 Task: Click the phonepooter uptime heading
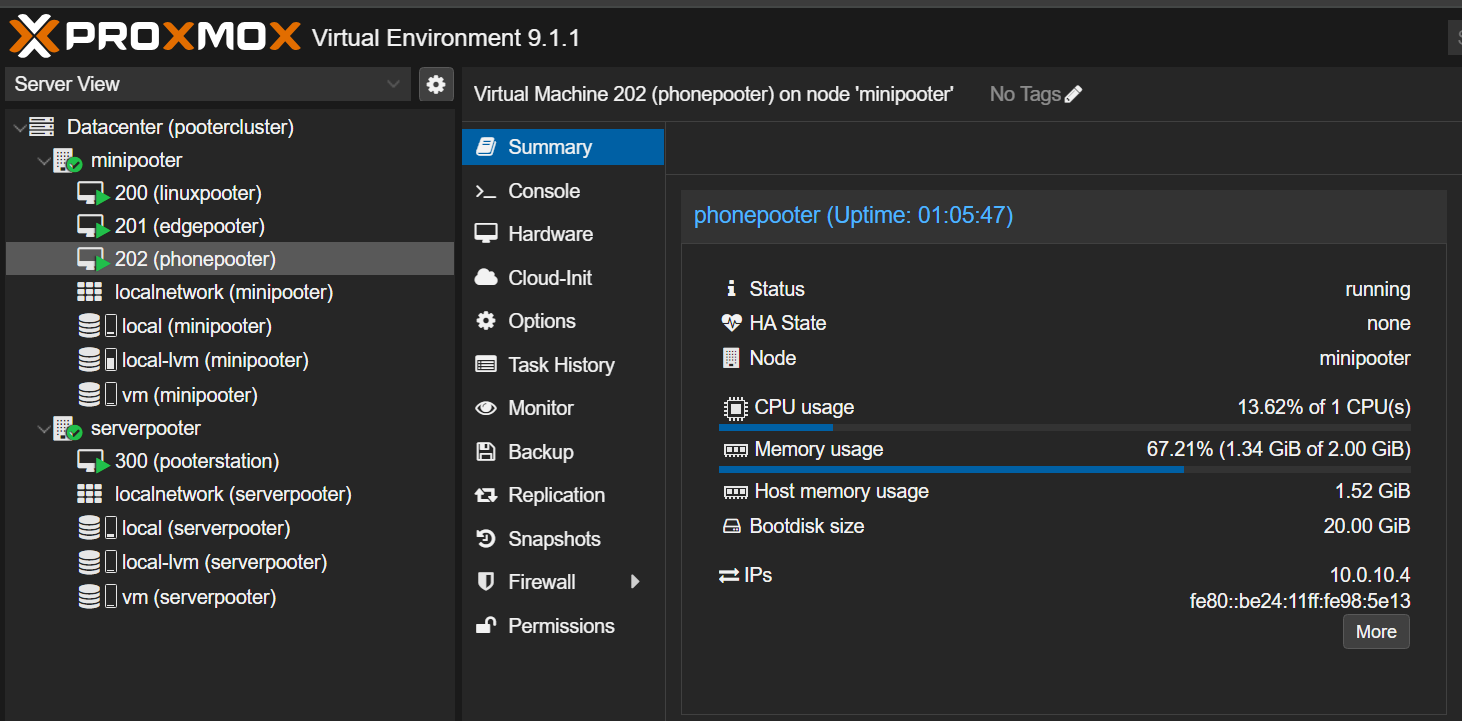(x=853, y=215)
